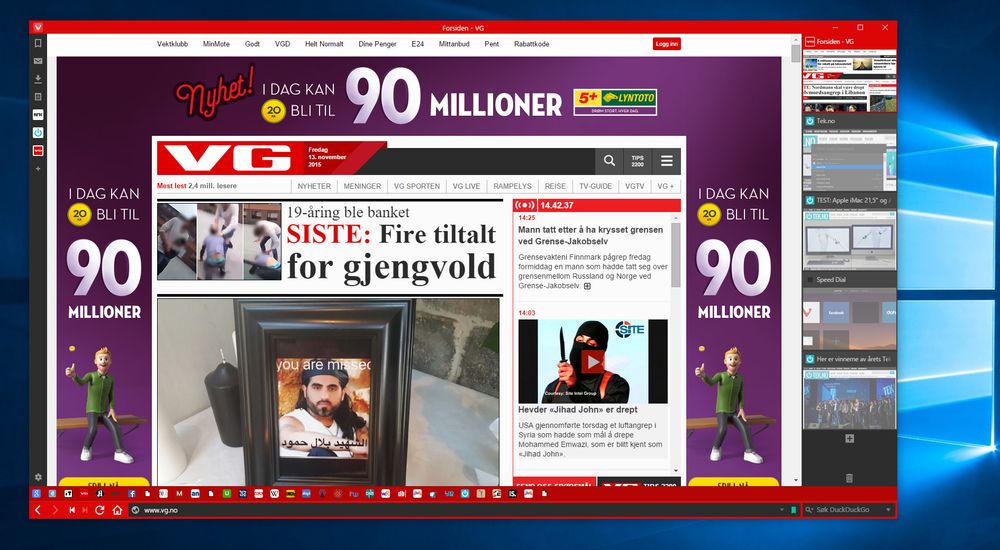This screenshot has height=550, width=1000.
Task: Open the new tab plus button in the tab bar
Action: tap(849, 438)
